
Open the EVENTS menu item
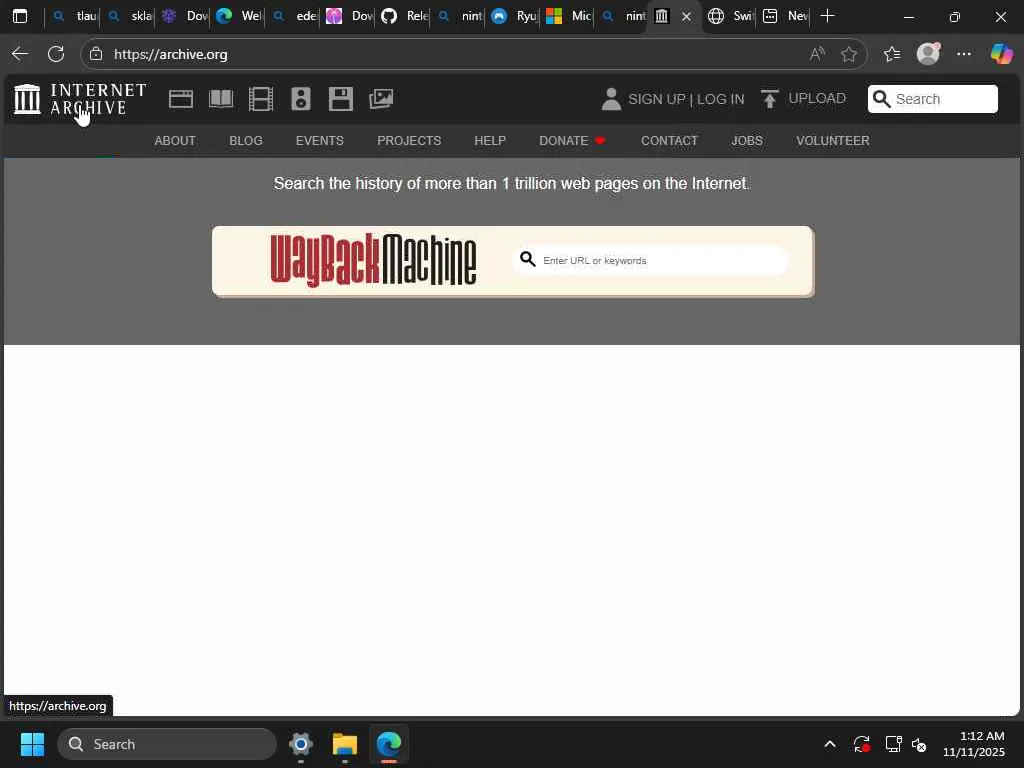pos(319,140)
